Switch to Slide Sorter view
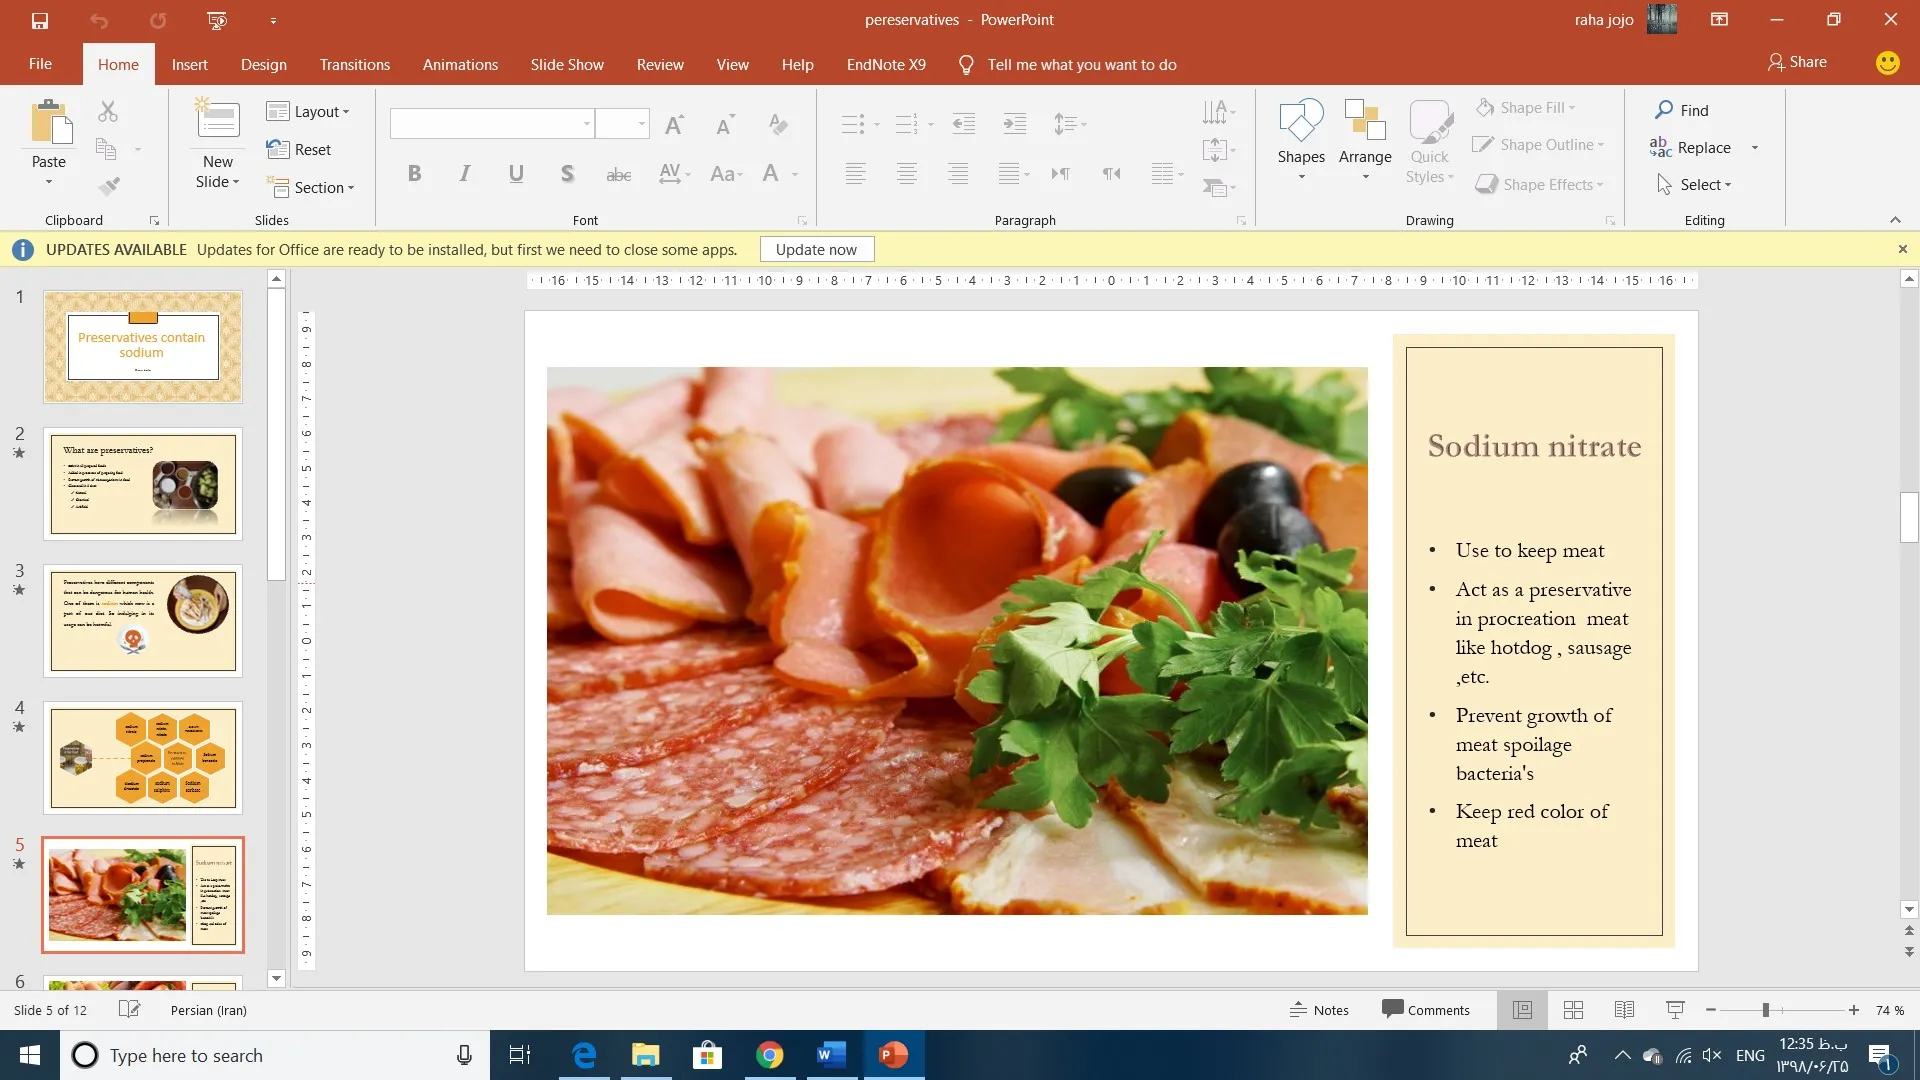1920x1080 pixels. (1573, 1010)
